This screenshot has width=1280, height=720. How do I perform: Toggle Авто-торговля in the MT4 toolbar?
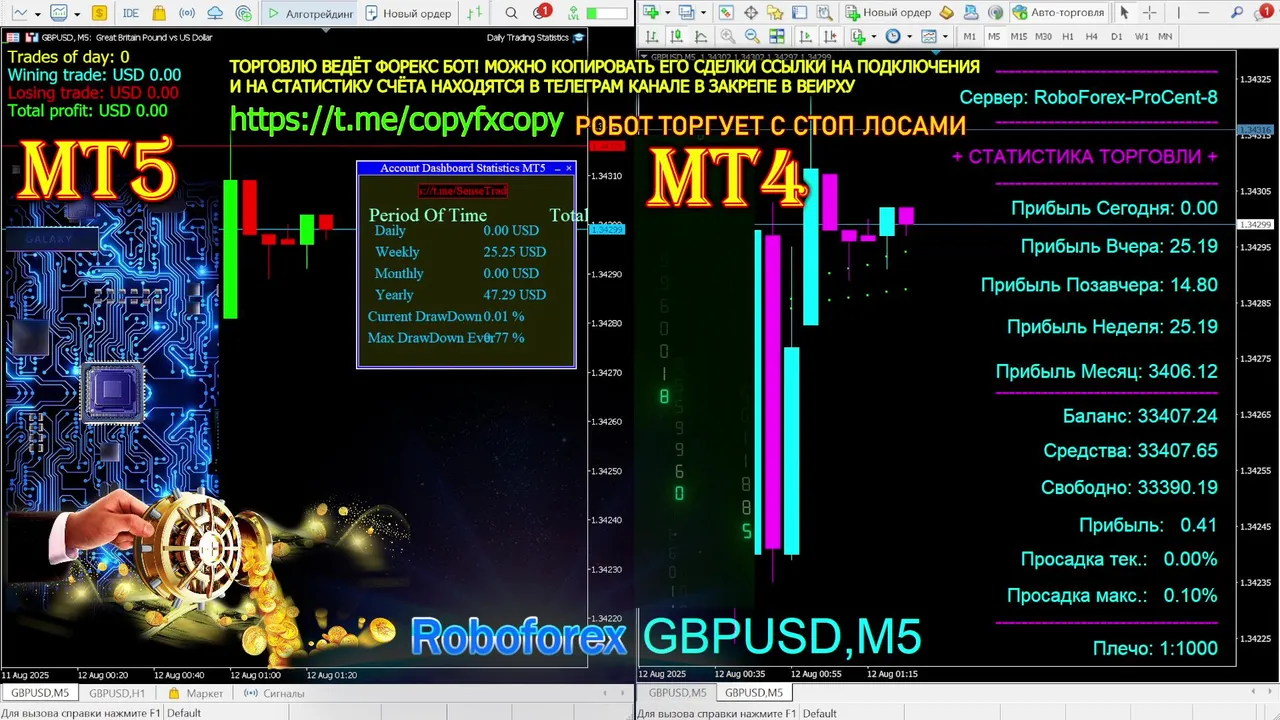[1060, 13]
